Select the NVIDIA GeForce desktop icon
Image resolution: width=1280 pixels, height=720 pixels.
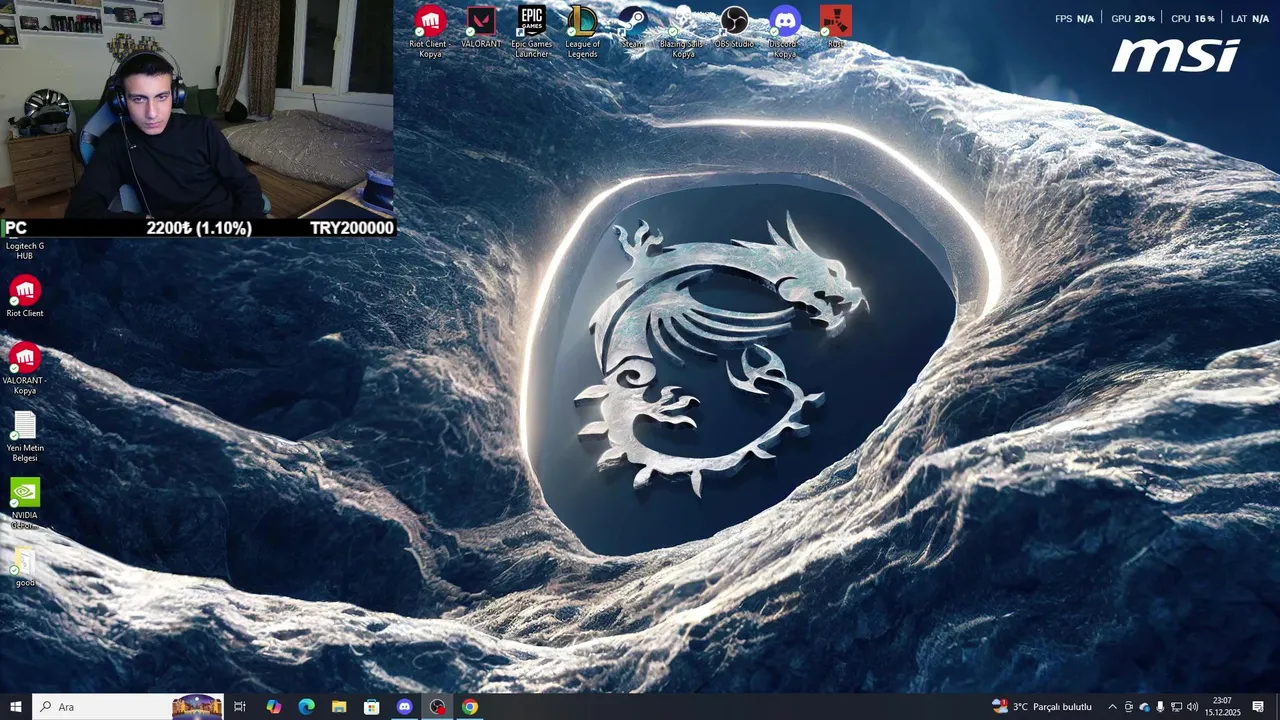click(25, 503)
